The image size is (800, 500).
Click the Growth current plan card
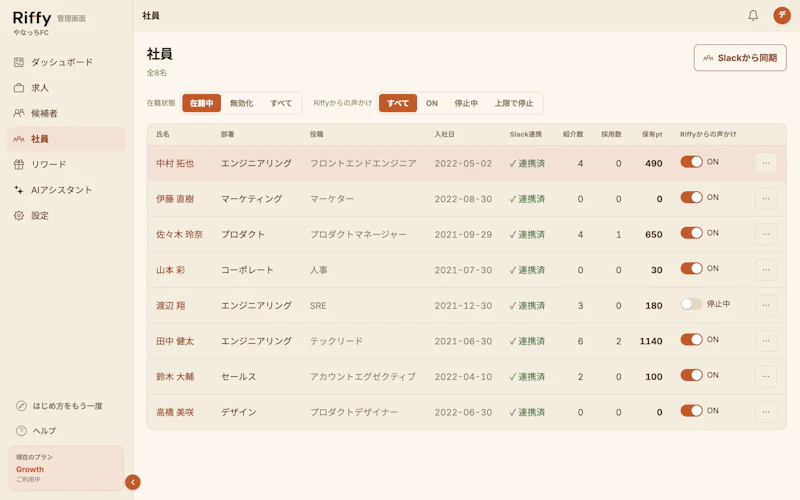click(66, 468)
